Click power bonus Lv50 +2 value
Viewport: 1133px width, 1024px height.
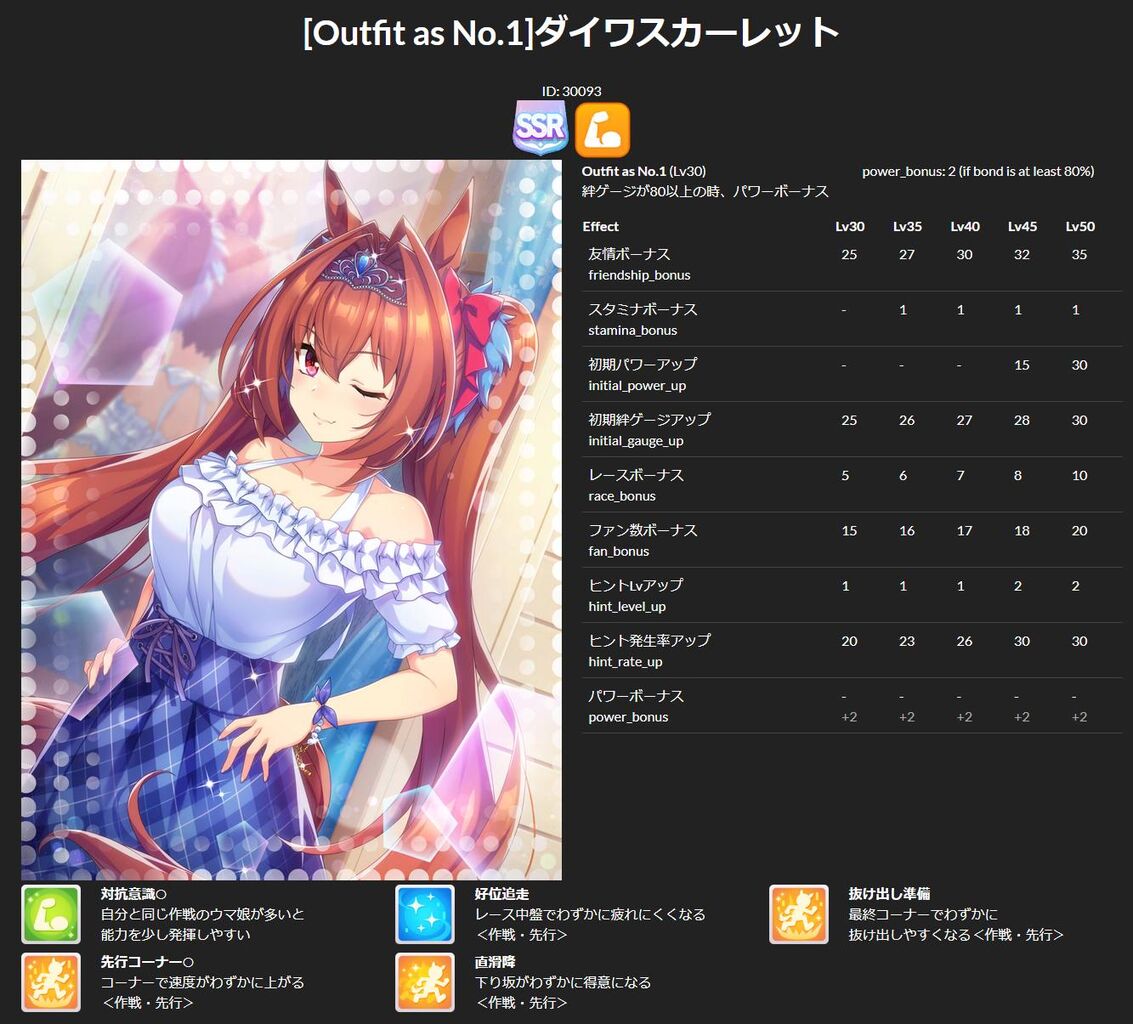coord(1079,718)
